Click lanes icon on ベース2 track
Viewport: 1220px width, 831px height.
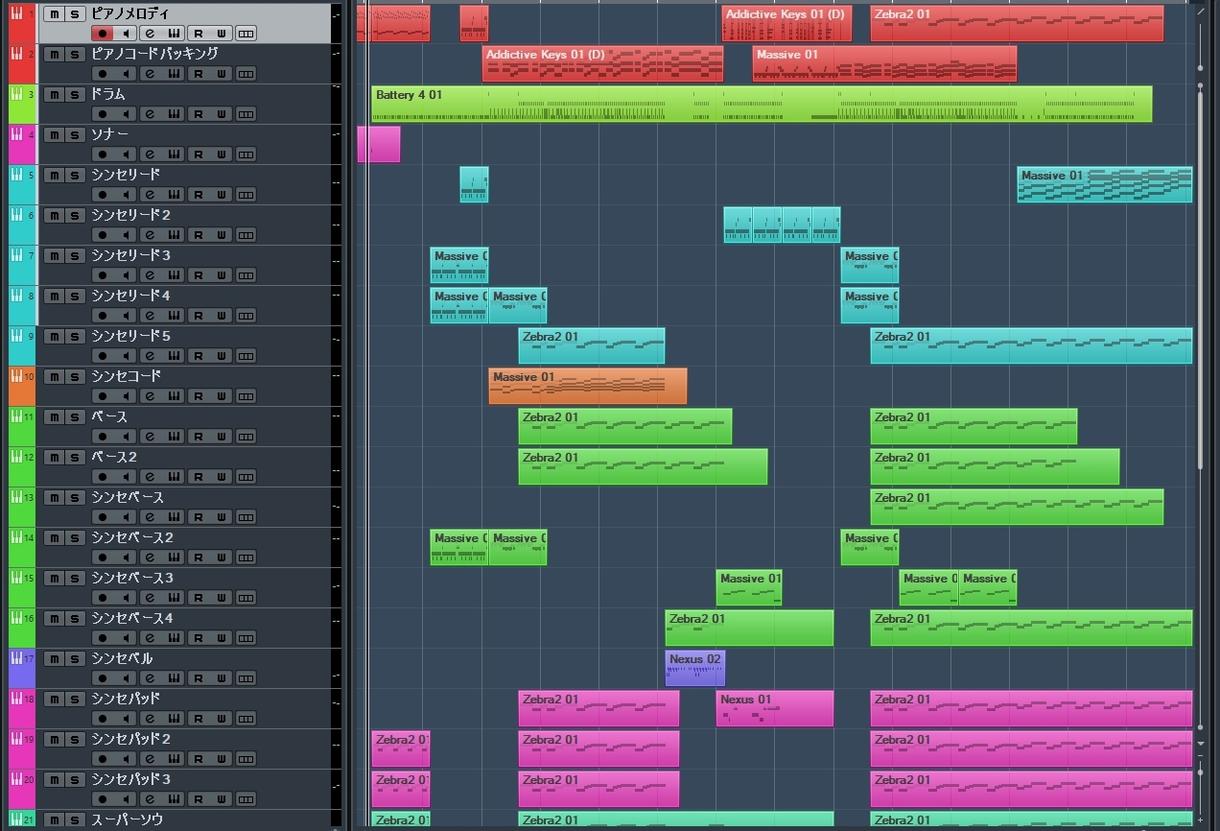pos(245,476)
